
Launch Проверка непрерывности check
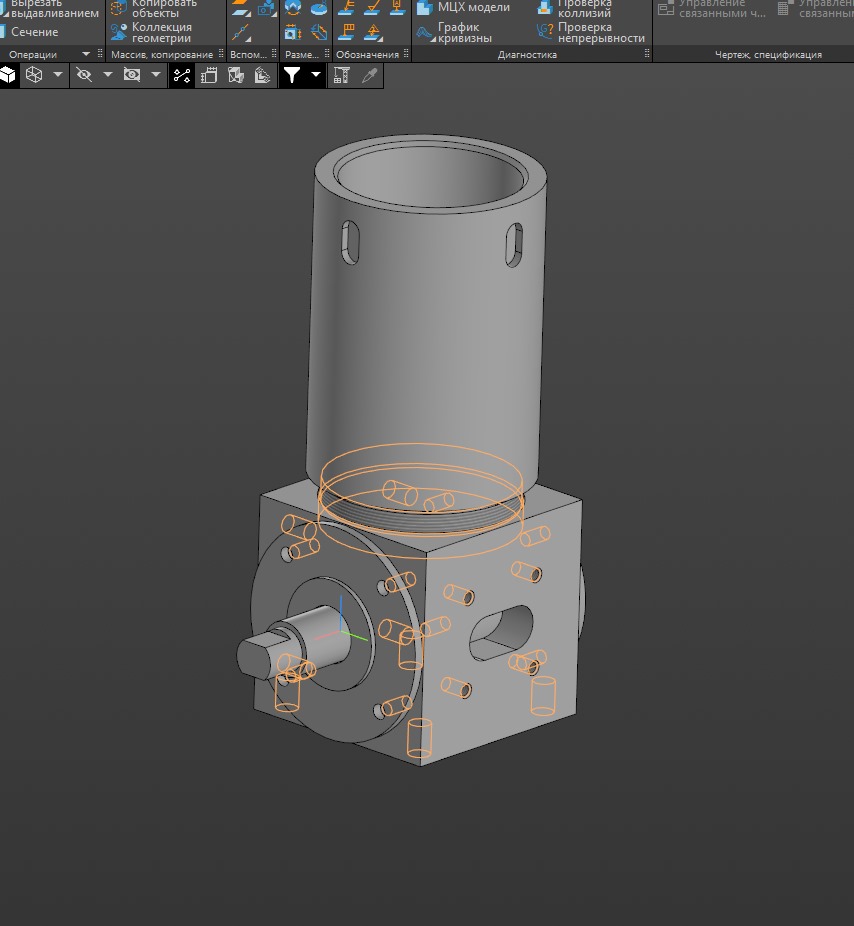coord(600,32)
